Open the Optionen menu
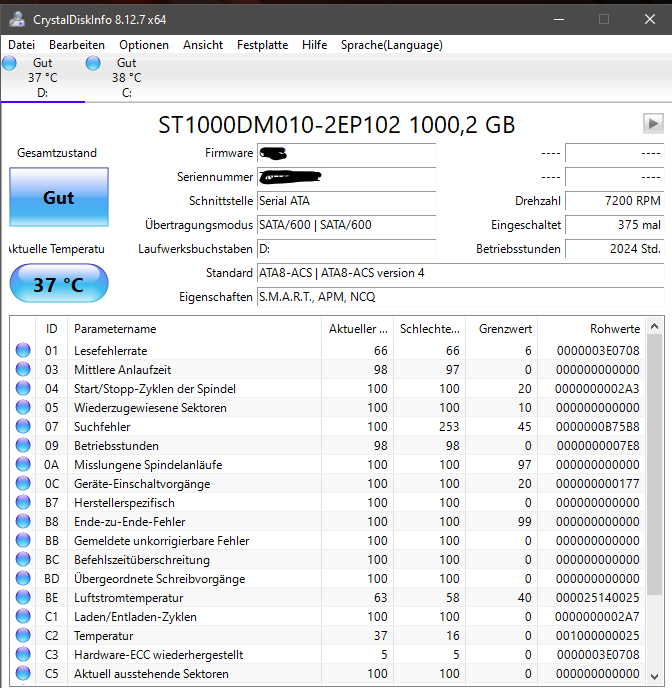Screen dimensions: 672x688 coord(144,45)
